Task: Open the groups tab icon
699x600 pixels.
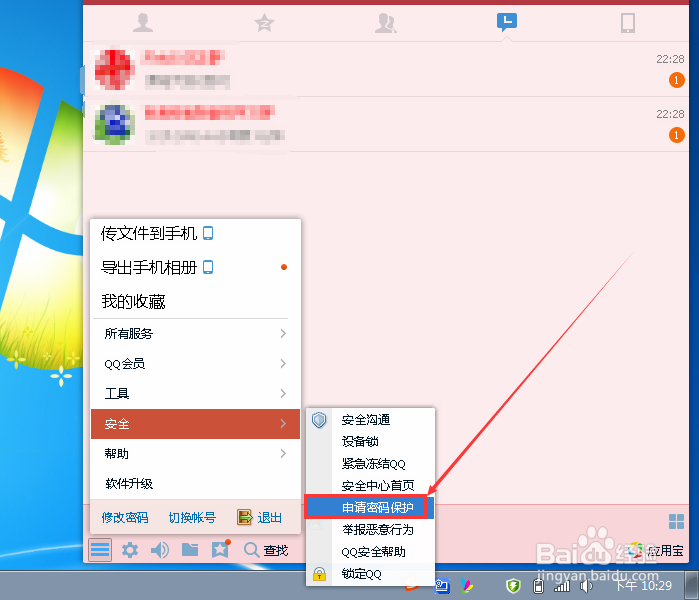Action: coord(386,23)
